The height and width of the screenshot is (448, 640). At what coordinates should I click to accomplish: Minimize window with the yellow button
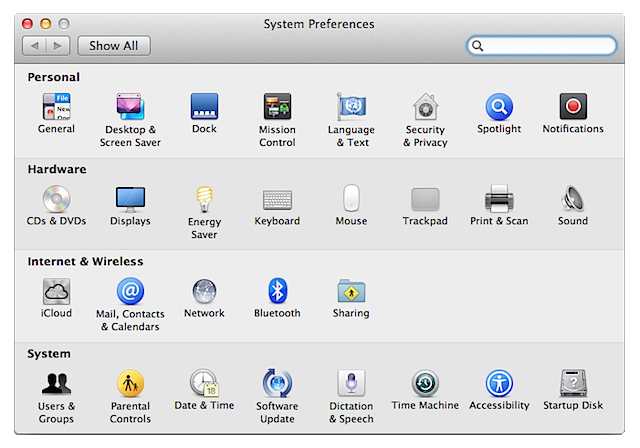point(46,24)
